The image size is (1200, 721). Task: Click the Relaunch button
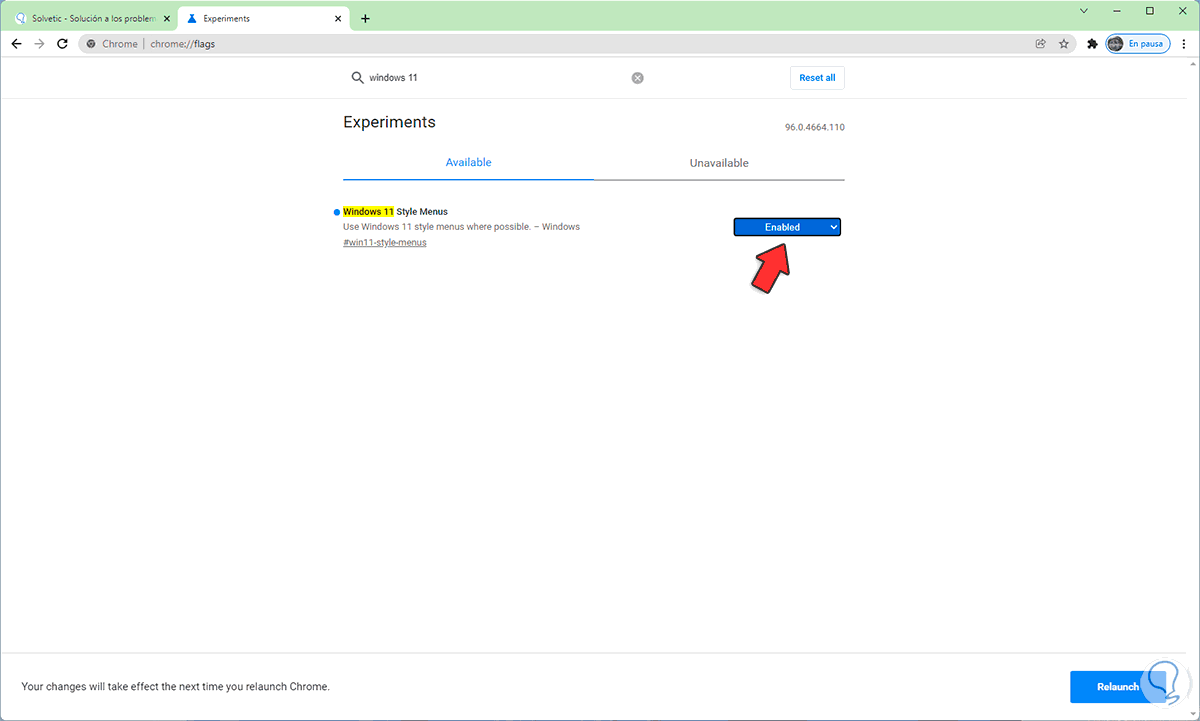click(x=1120, y=687)
